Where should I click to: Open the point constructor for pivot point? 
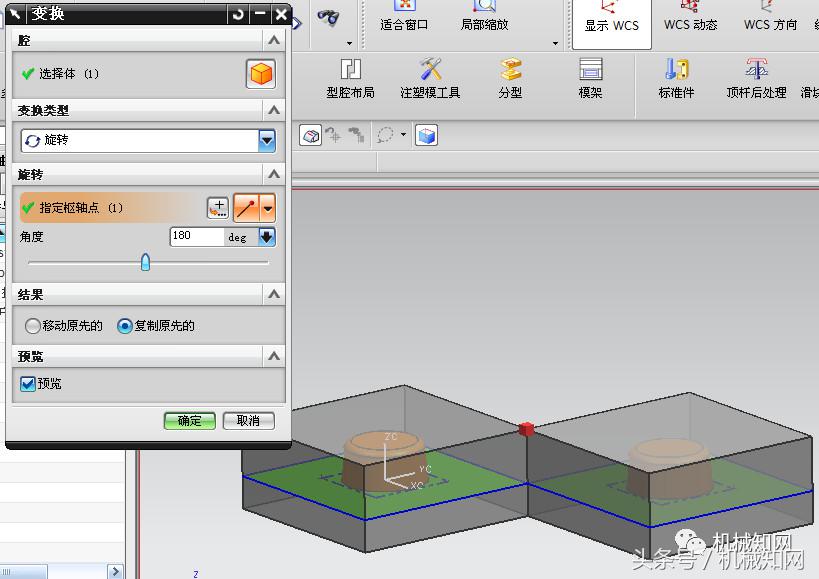[218, 207]
